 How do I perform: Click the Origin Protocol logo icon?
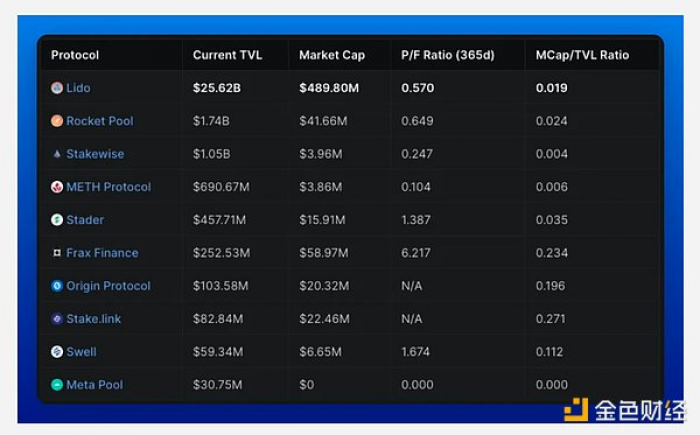click(x=57, y=286)
